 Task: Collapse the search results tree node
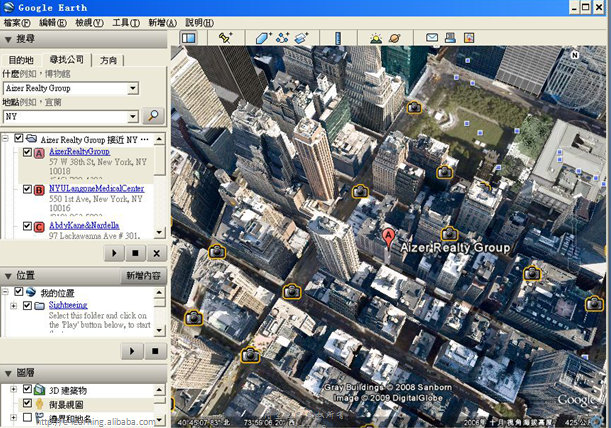pos(5,138)
